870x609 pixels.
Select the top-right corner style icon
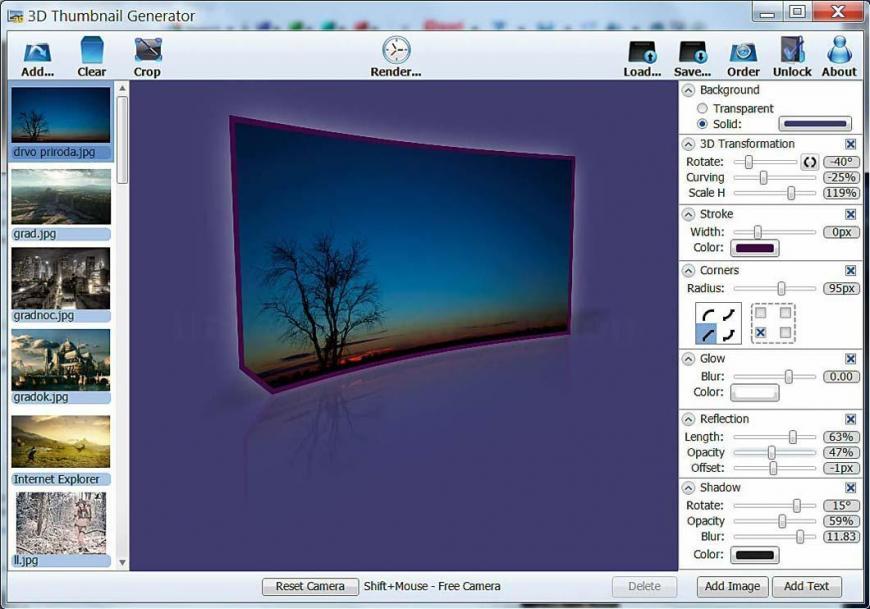pos(729,314)
